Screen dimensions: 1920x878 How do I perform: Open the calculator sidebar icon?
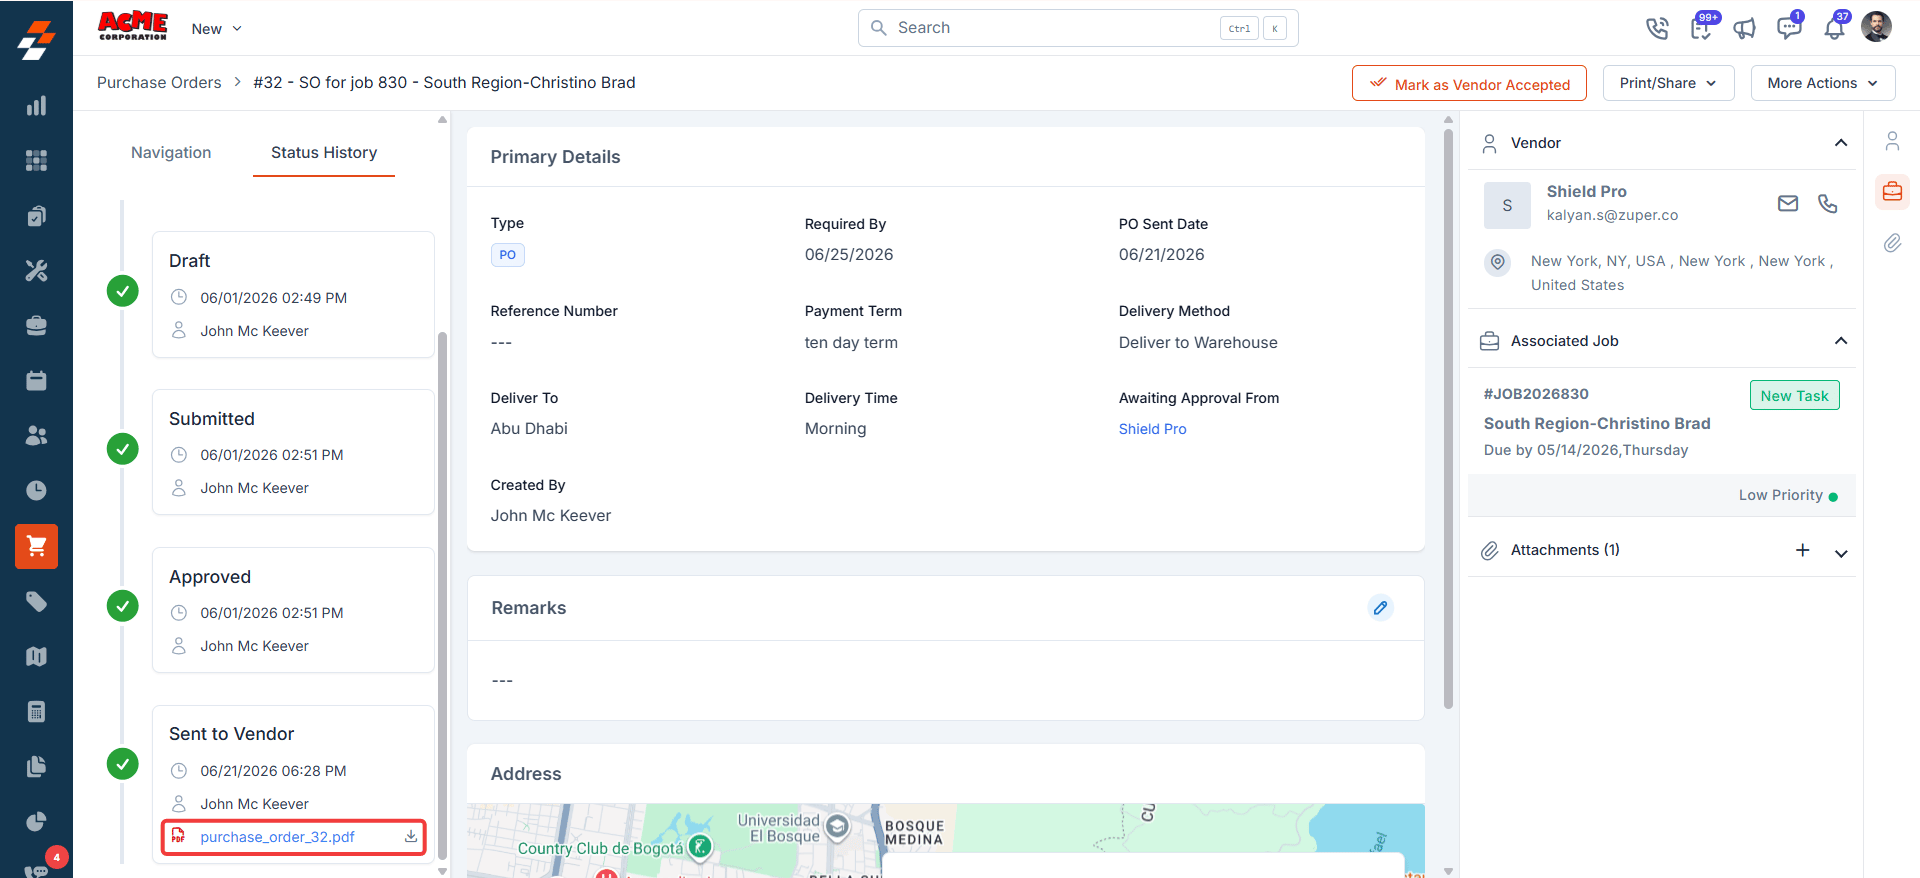(36, 712)
